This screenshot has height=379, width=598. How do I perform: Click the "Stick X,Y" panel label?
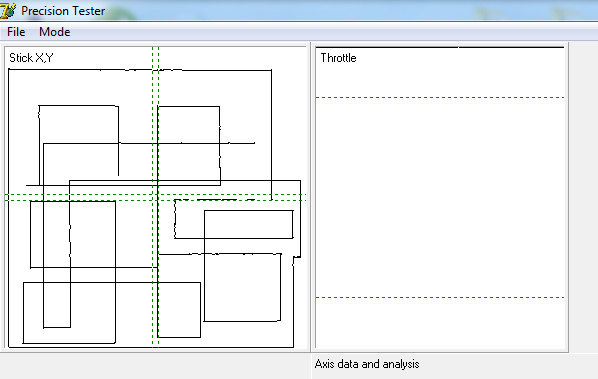point(31,58)
